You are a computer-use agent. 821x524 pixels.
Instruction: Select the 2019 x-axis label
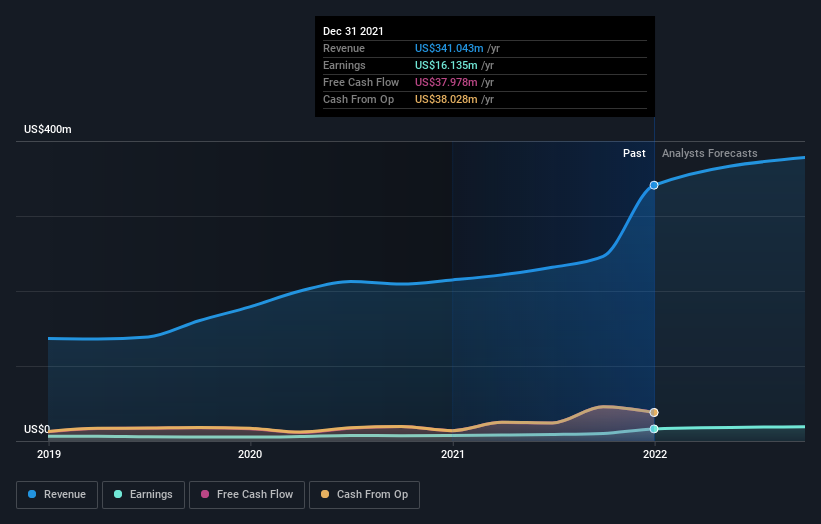(x=49, y=454)
